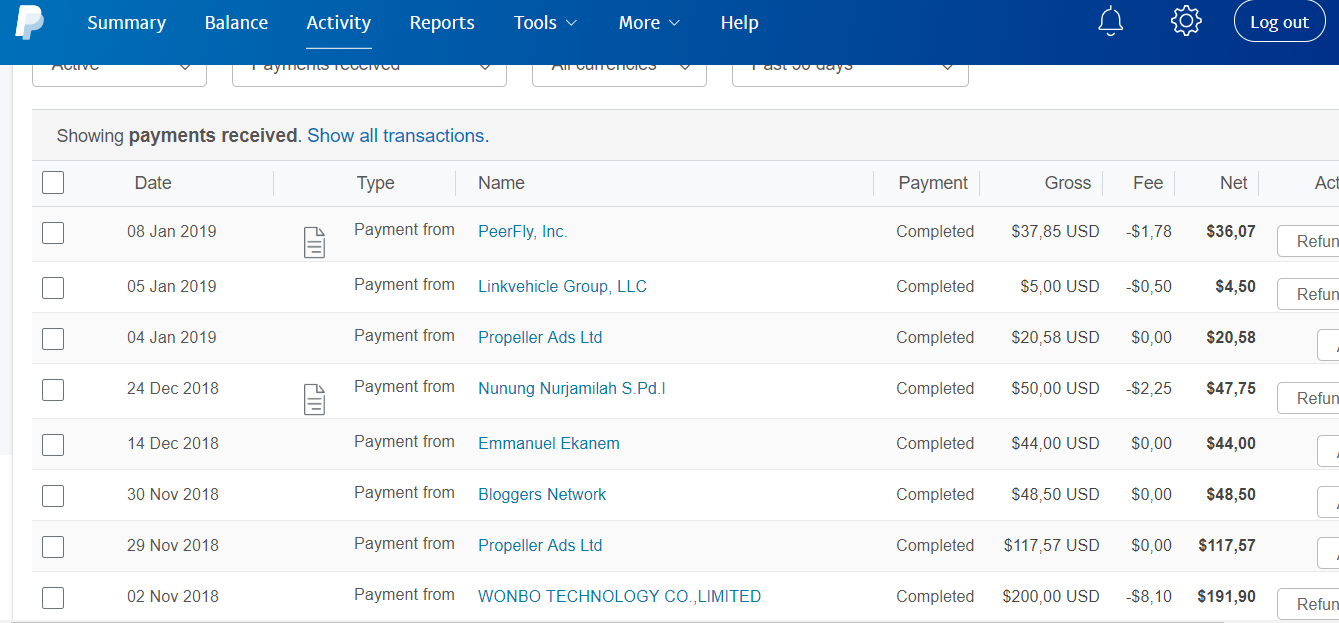
Task: Click the Name column header
Action: (501, 183)
